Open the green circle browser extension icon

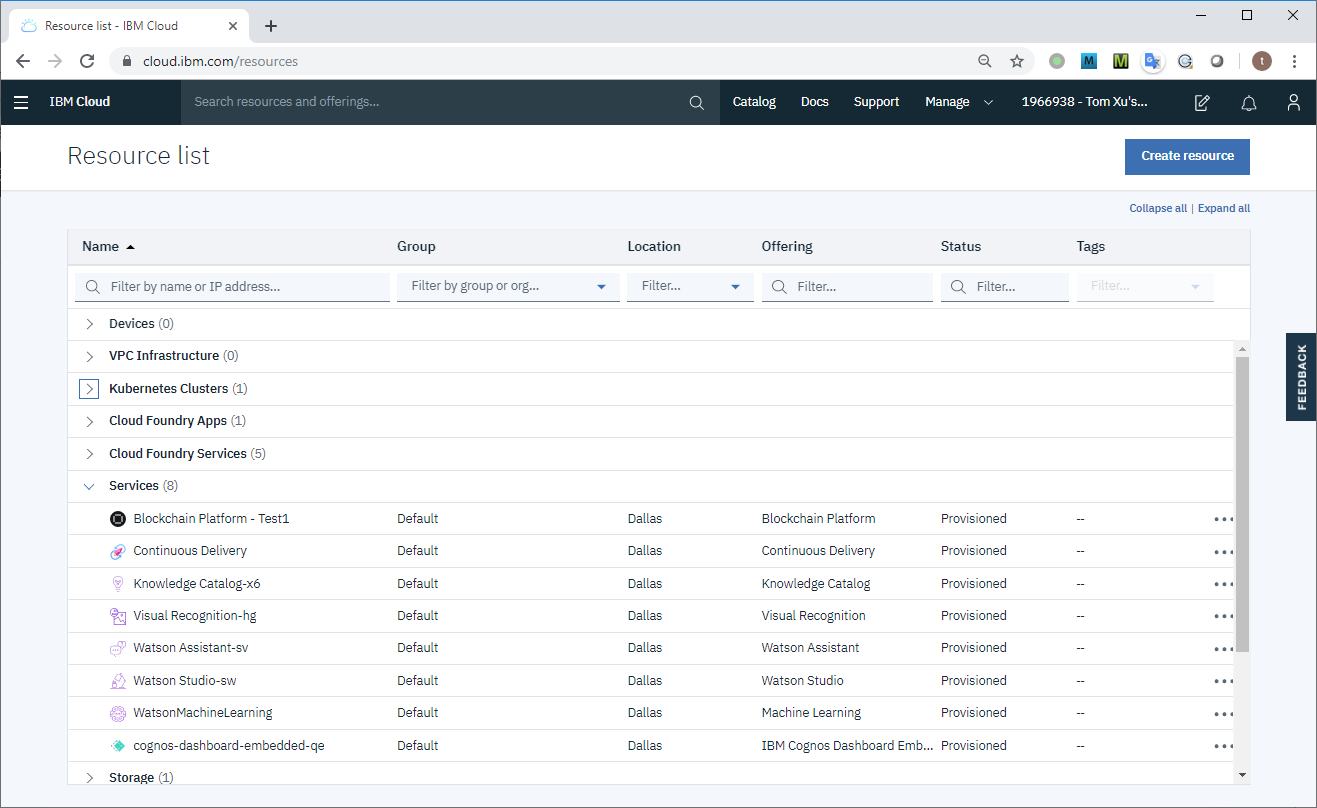[x=1057, y=61]
